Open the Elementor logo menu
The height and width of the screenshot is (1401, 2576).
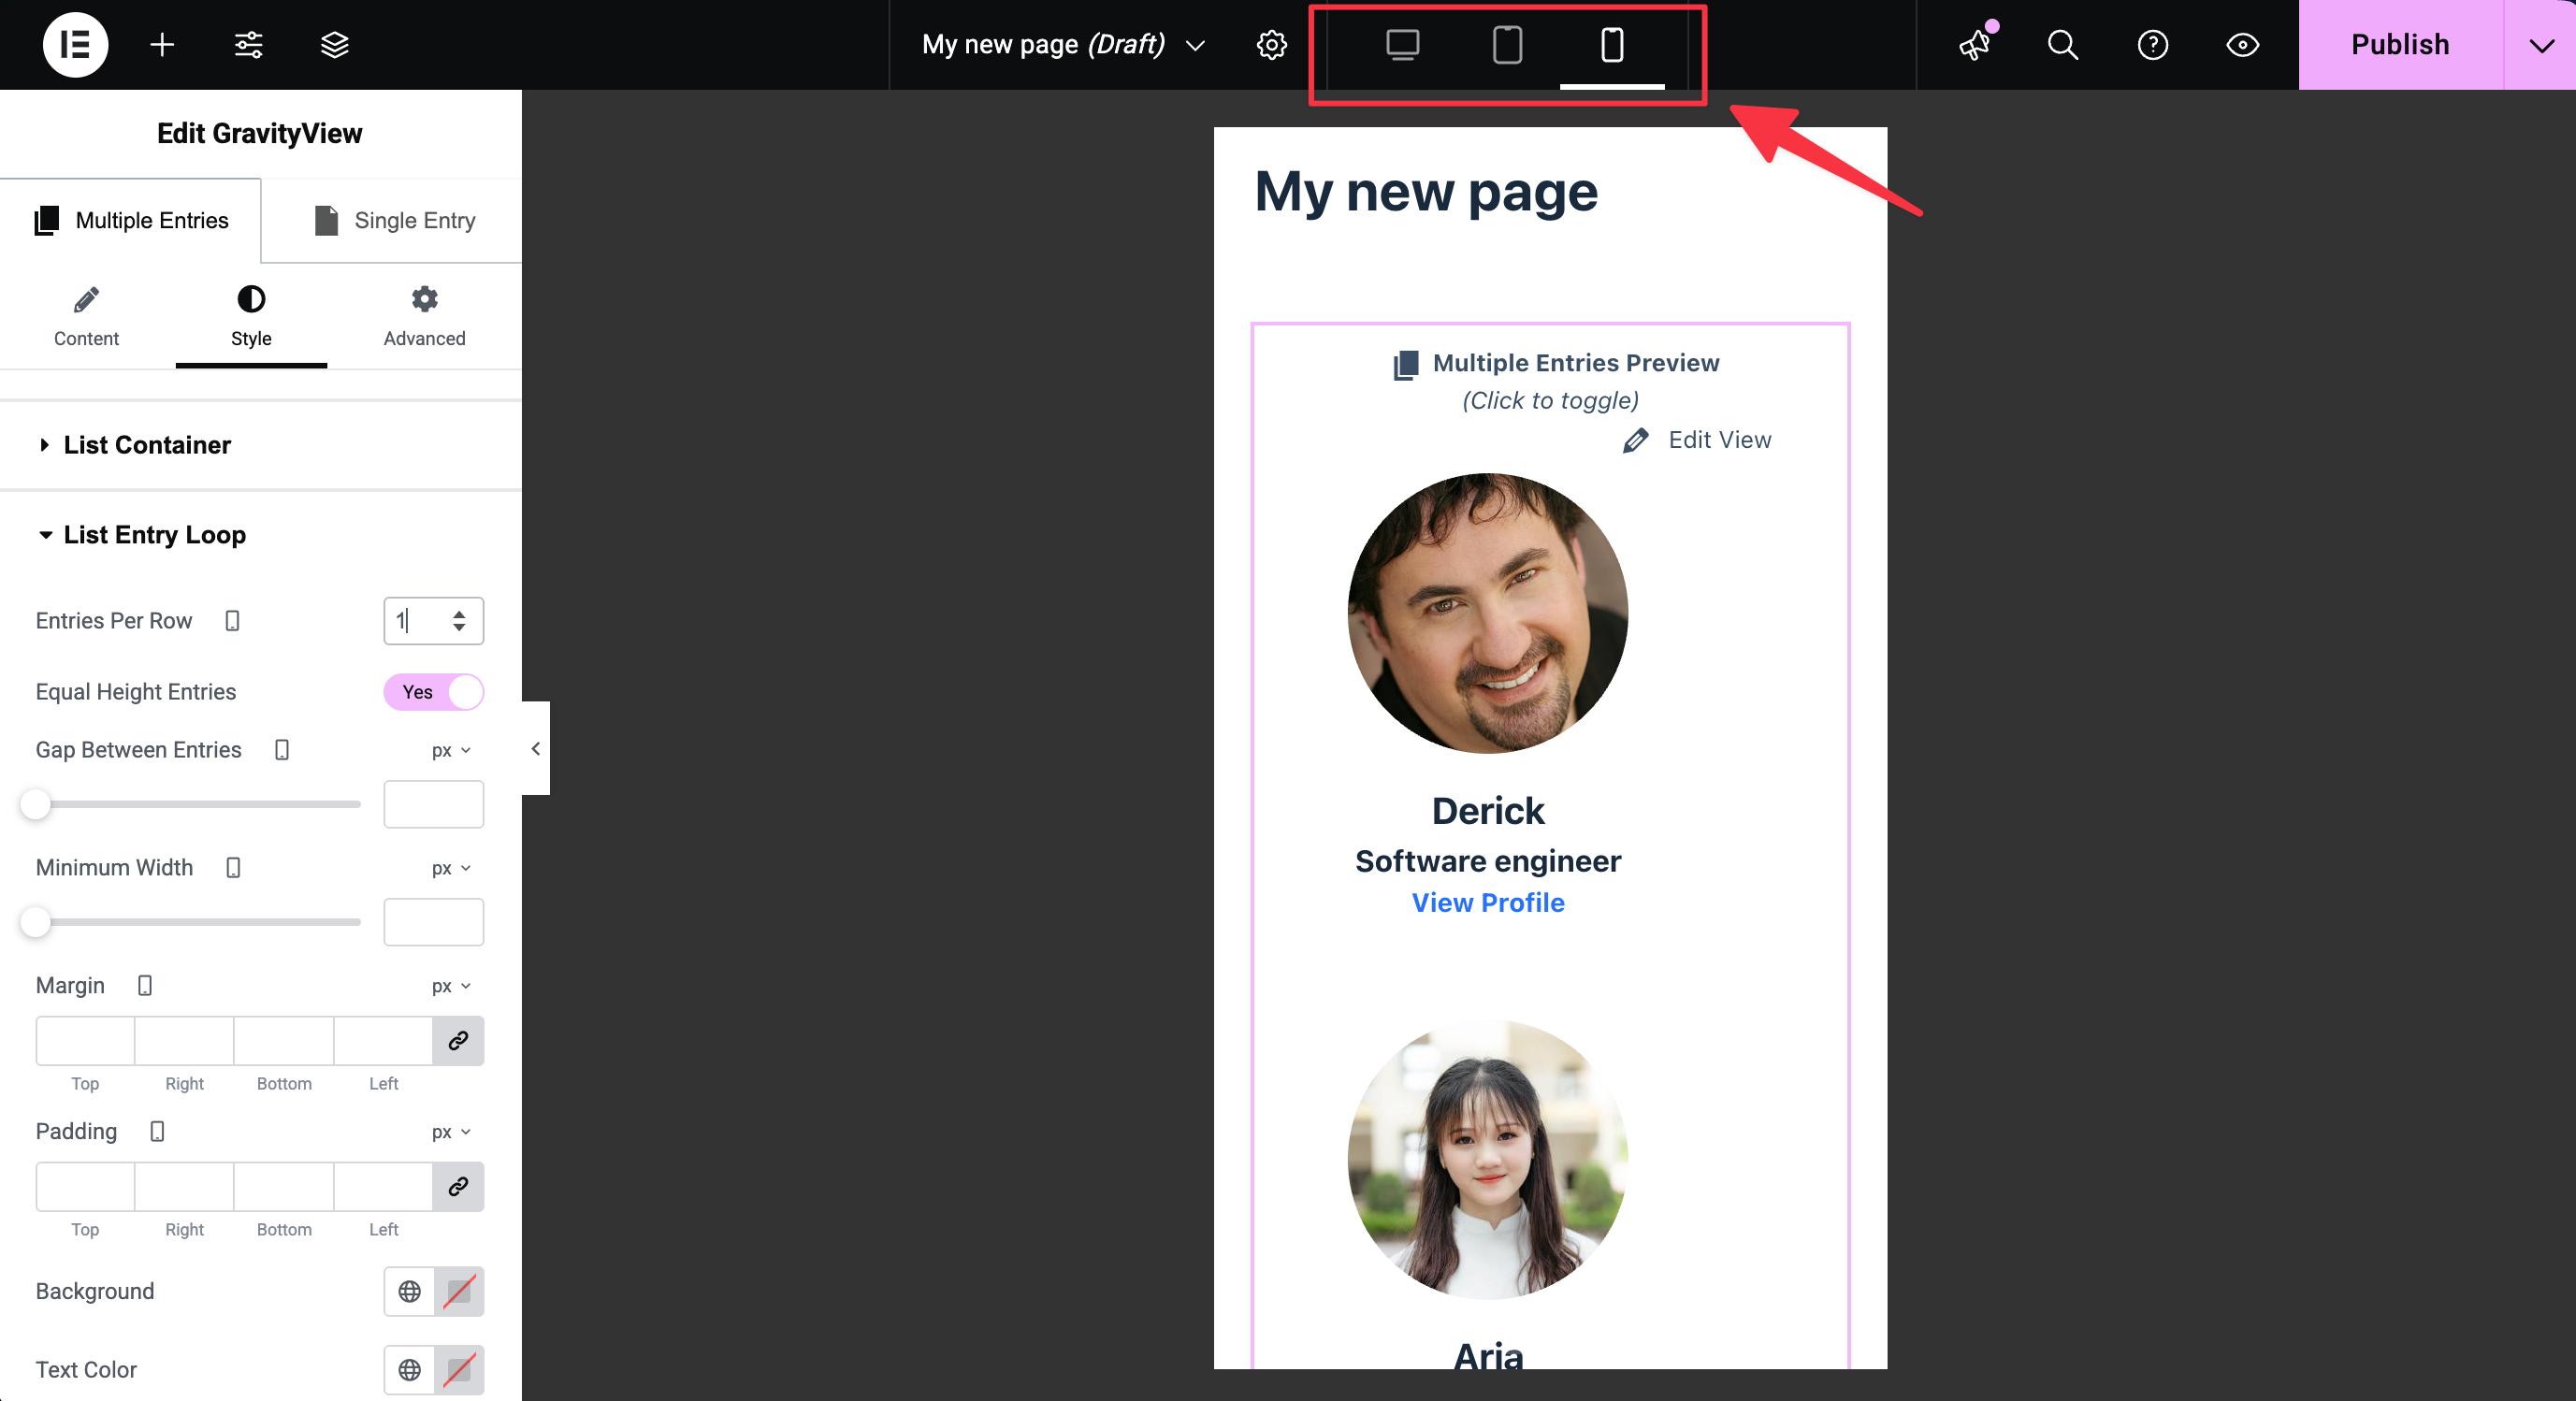click(75, 44)
